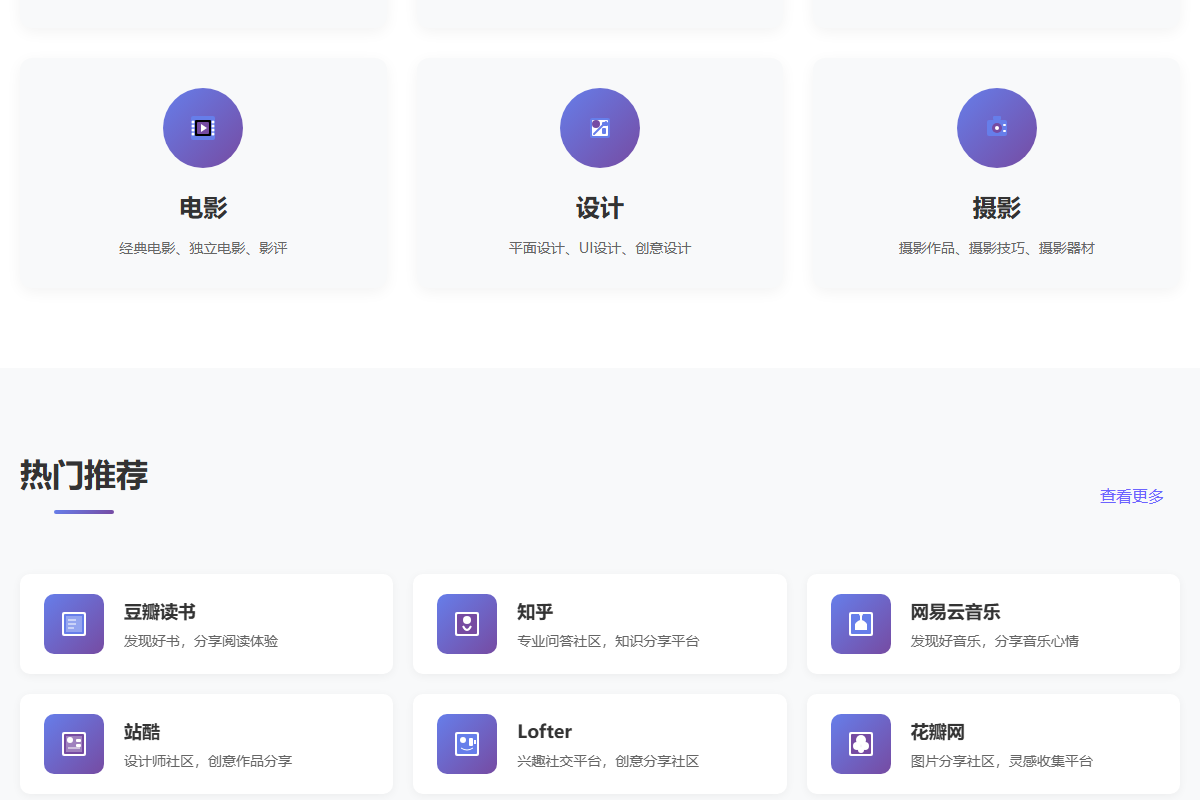
Task: Click the 电影 category card
Action: (202, 175)
